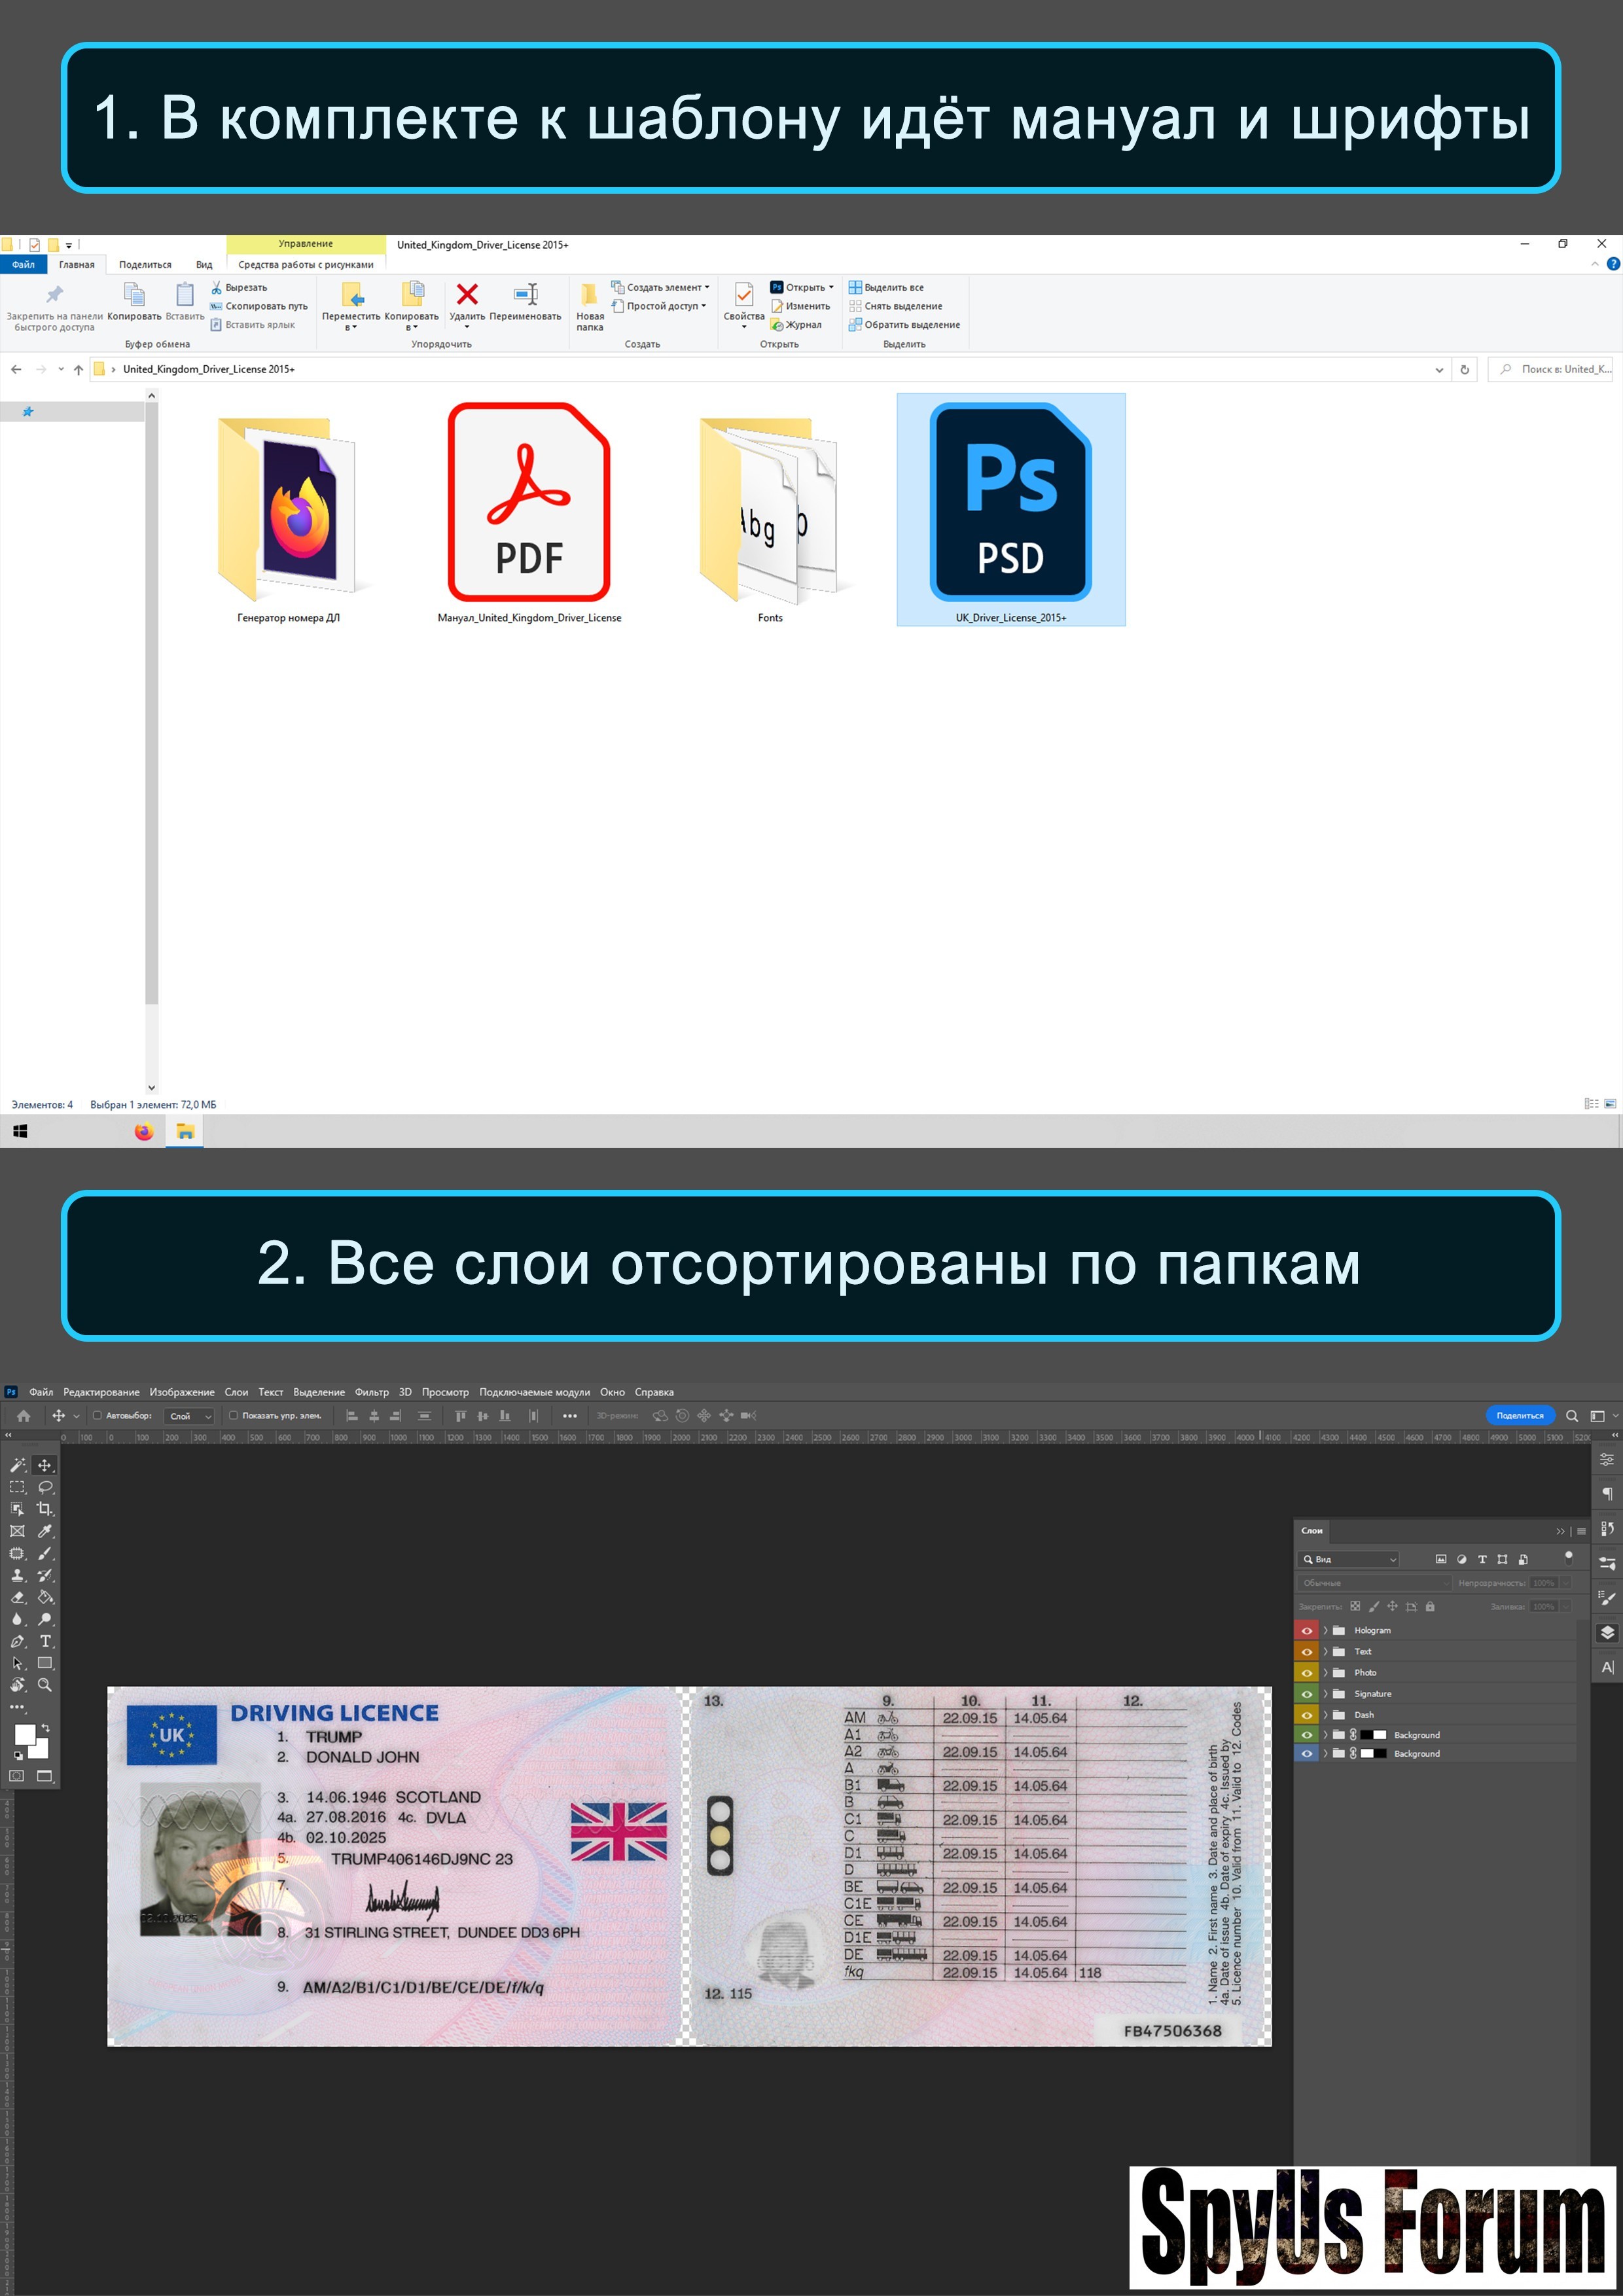The image size is (1623, 2296).
Task: Click the Home icon in options bar
Action: pos(24,1415)
